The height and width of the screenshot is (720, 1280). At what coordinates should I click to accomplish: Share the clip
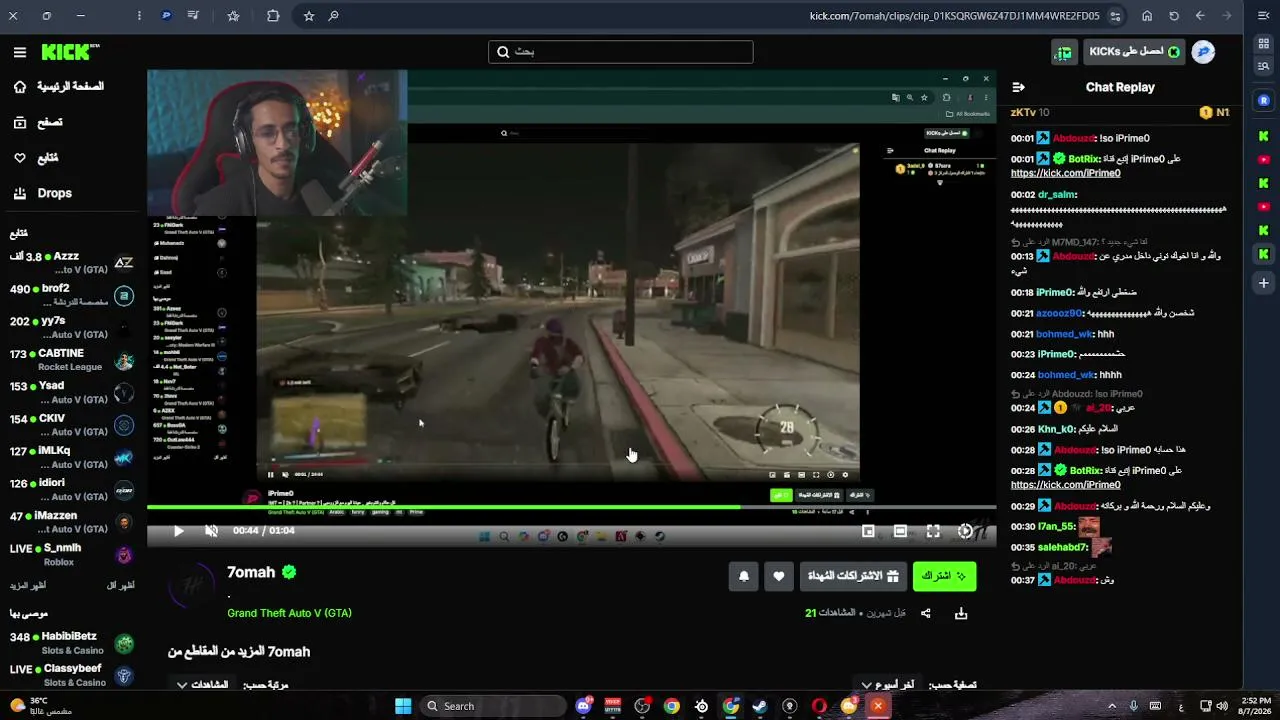pyautogui.click(x=926, y=613)
